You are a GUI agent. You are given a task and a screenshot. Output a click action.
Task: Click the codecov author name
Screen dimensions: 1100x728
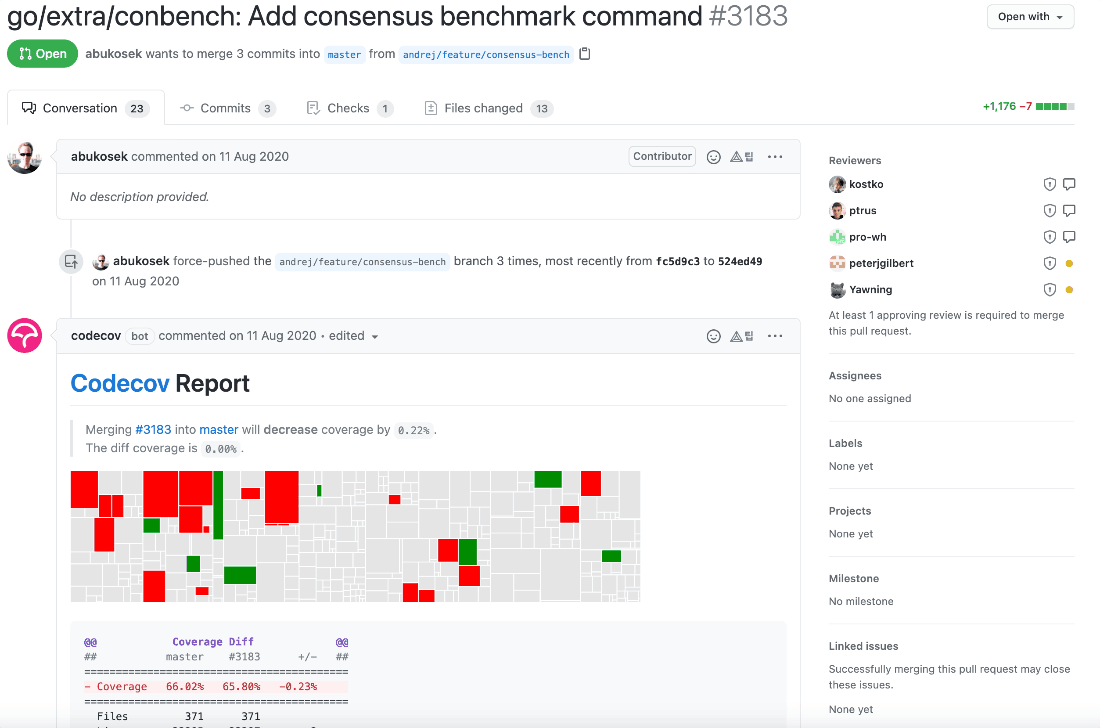click(x=96, y=336)
